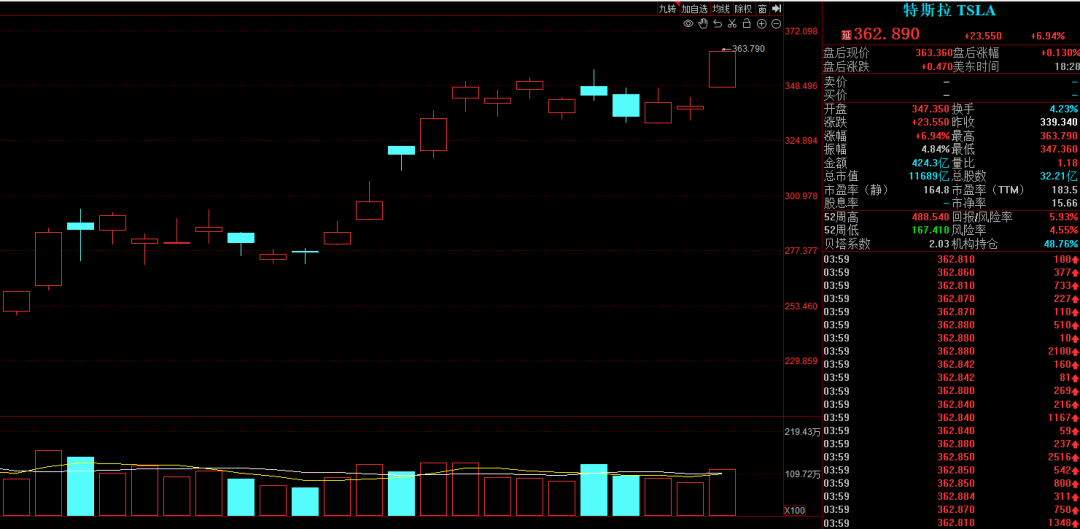The height and width of the screenshot is (529, 1080).
Task: Select the scissors cut tool
Action: pos(732,23)
